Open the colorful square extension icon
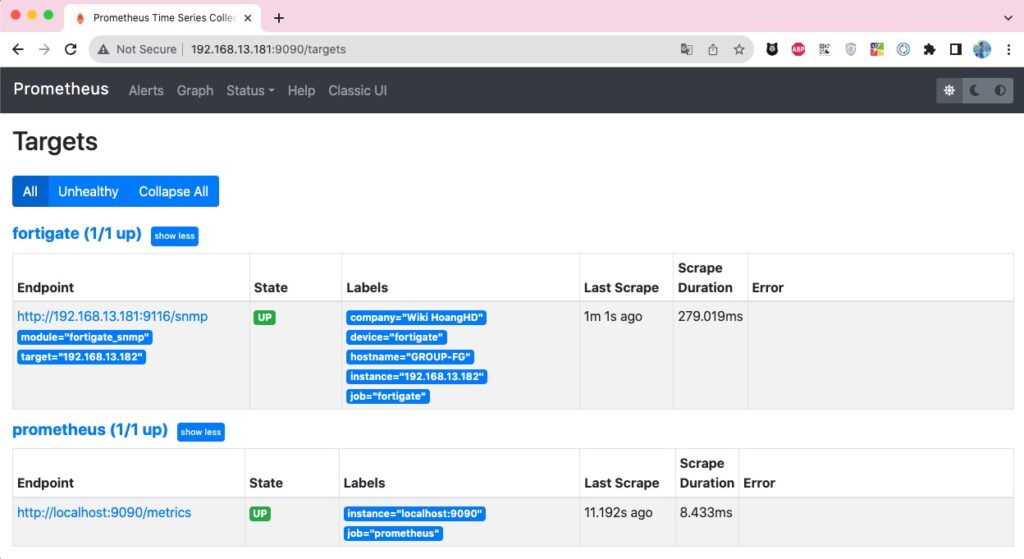The width and height of the screenshot is (1024, 559). (876, 49)
